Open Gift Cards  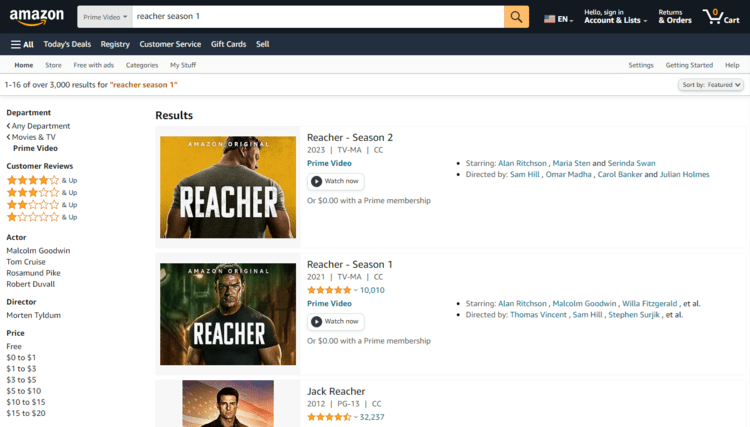(228, 44)
